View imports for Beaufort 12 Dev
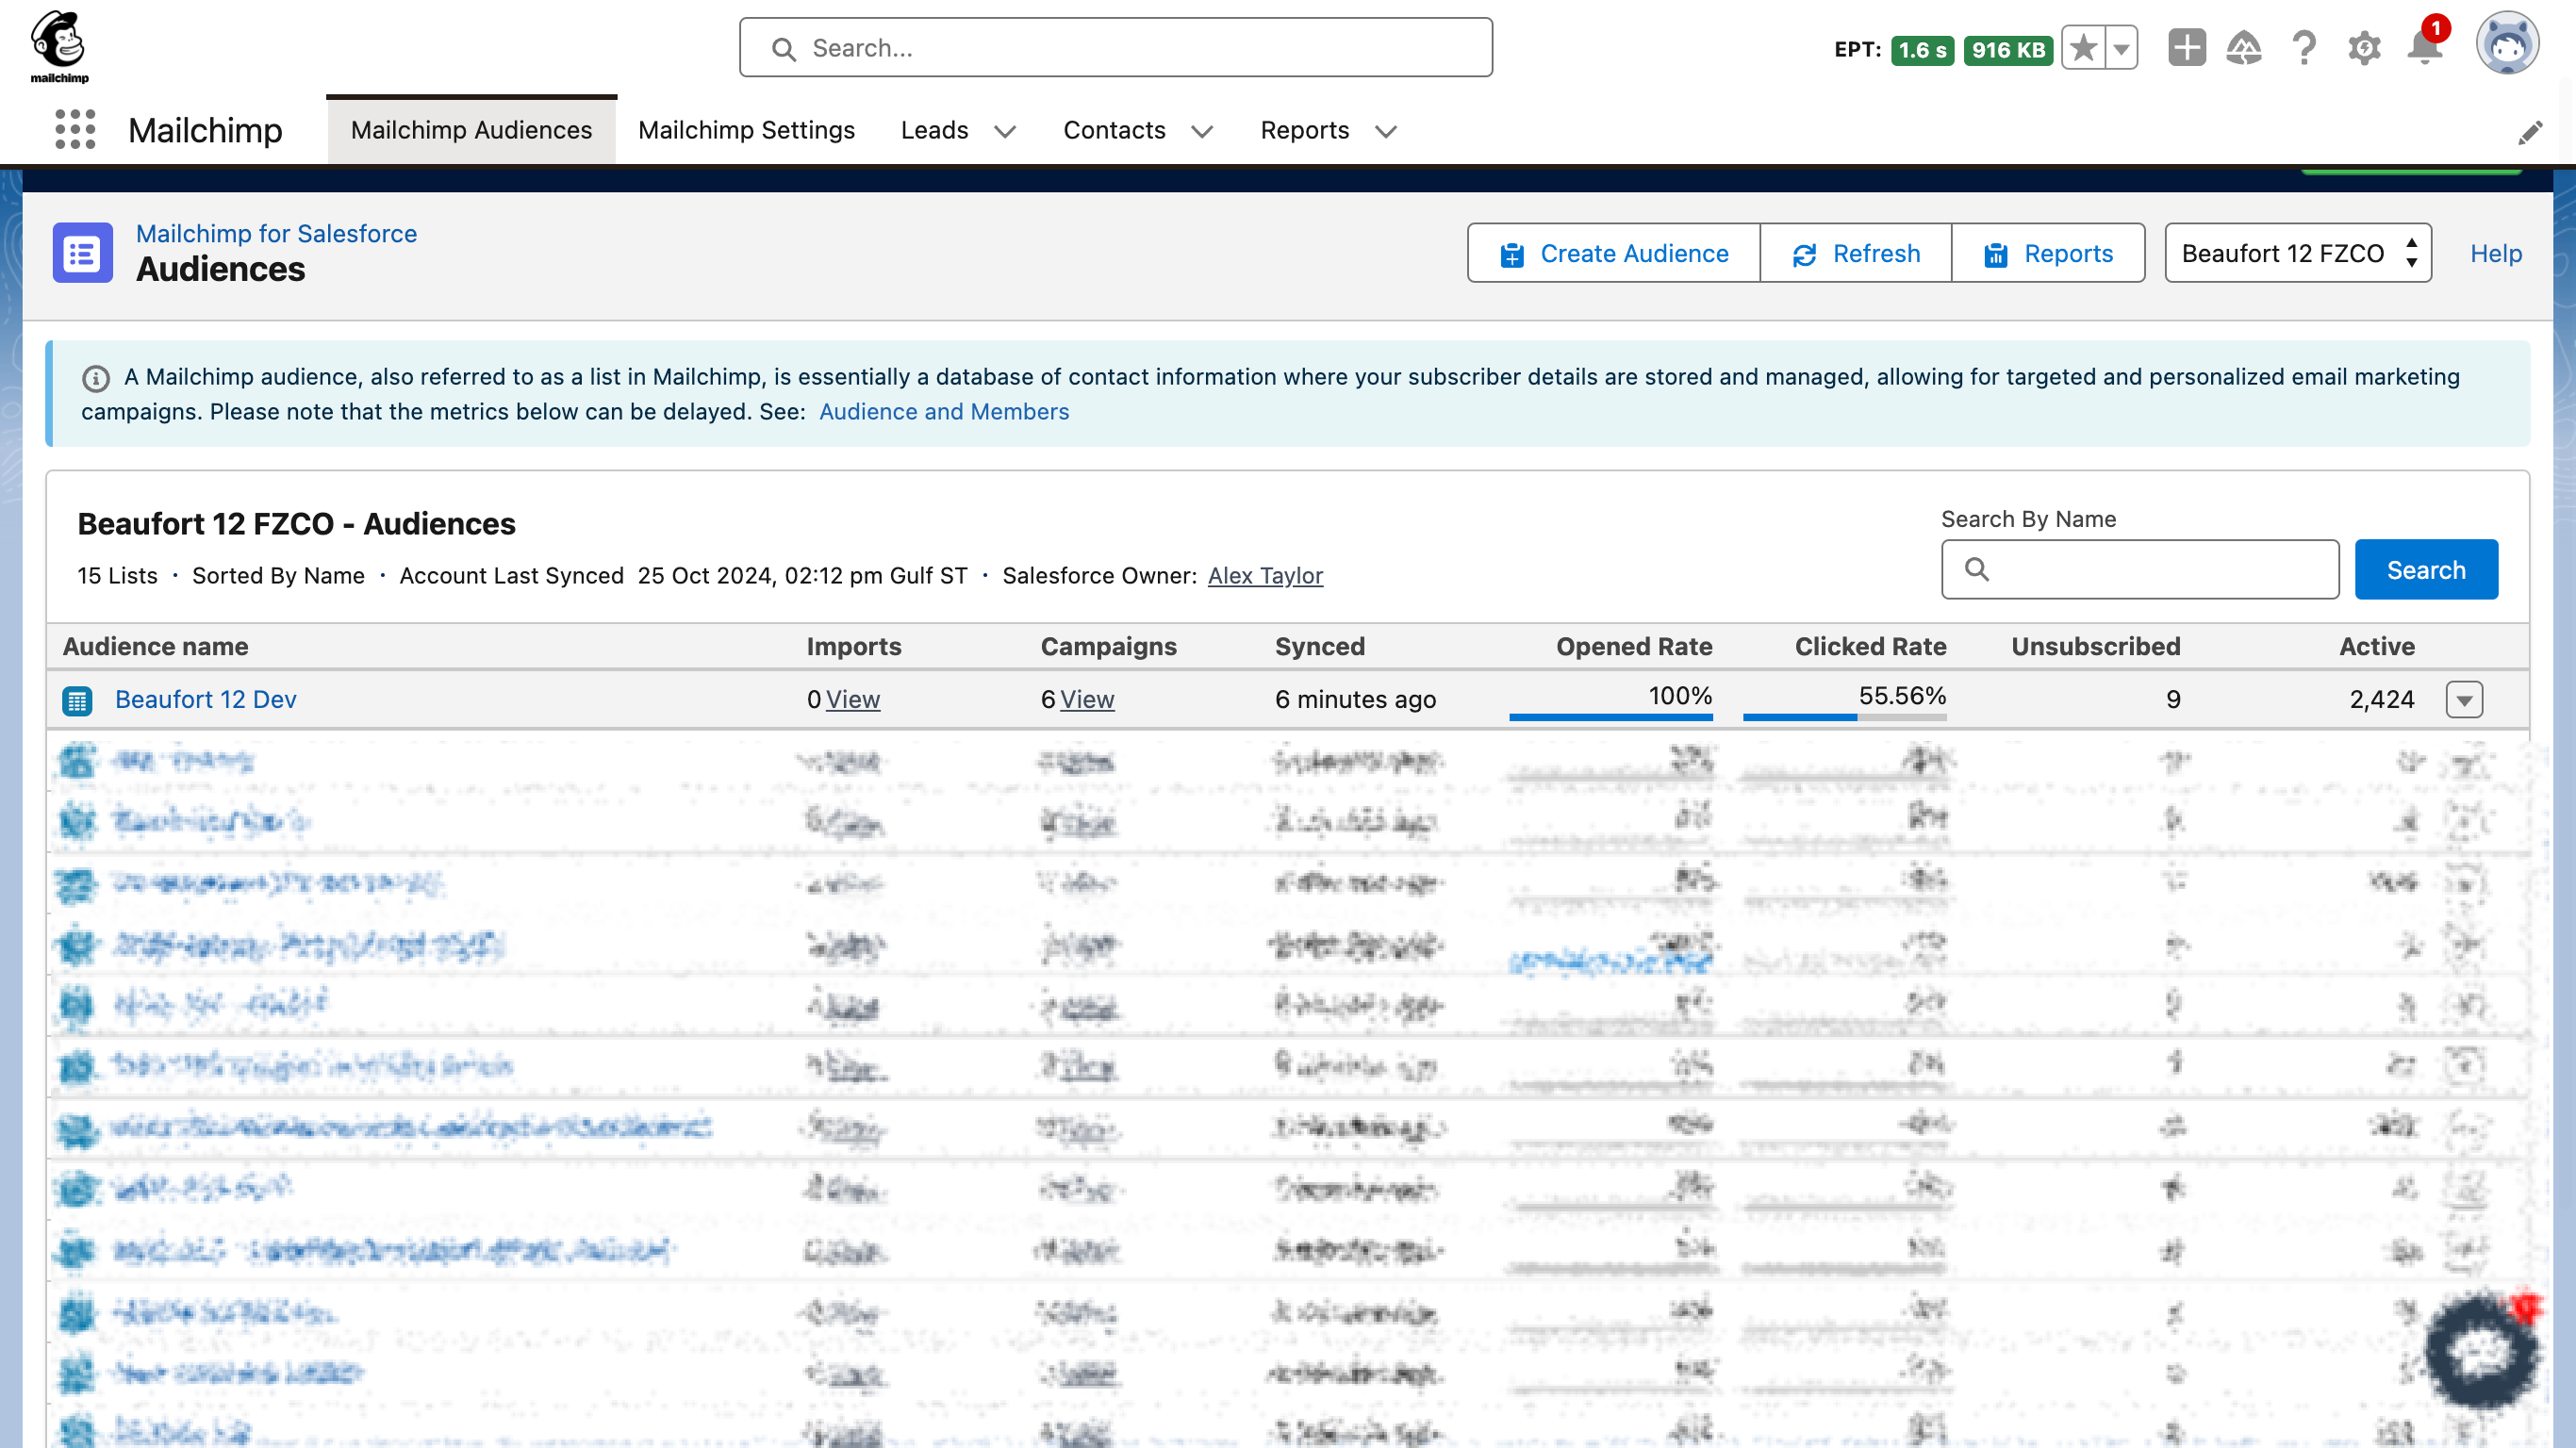This screenshot has width=2576, height=1448. (852, 699)
